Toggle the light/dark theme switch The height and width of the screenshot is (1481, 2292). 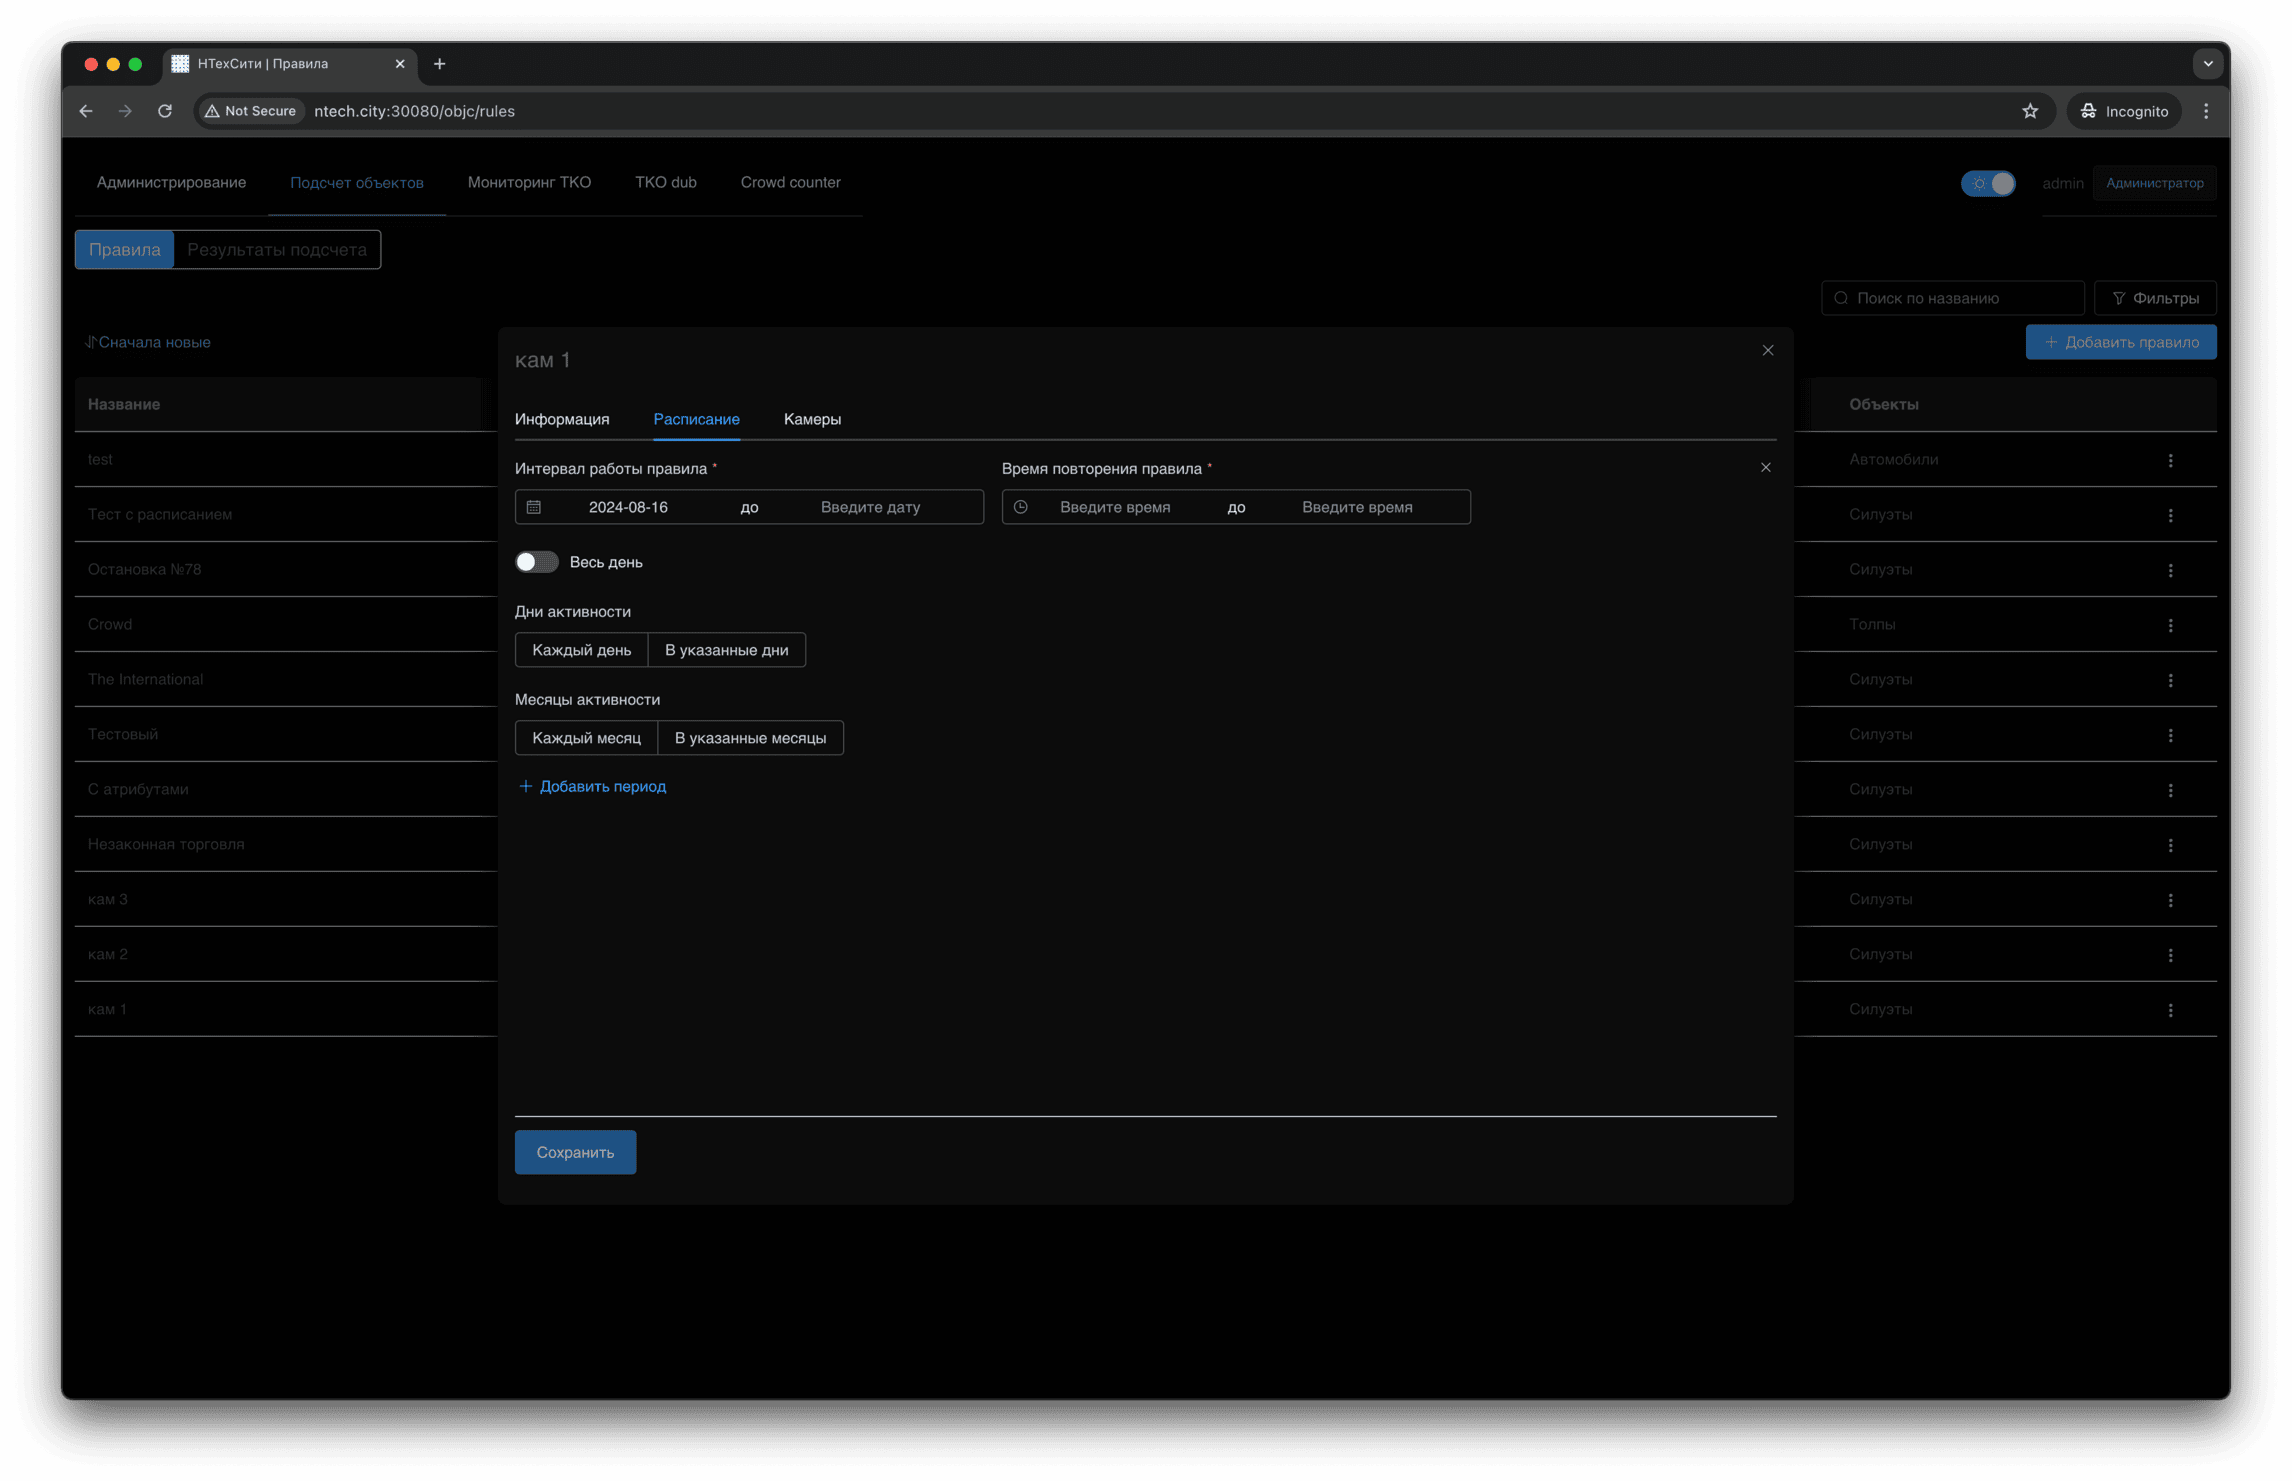1988,183
